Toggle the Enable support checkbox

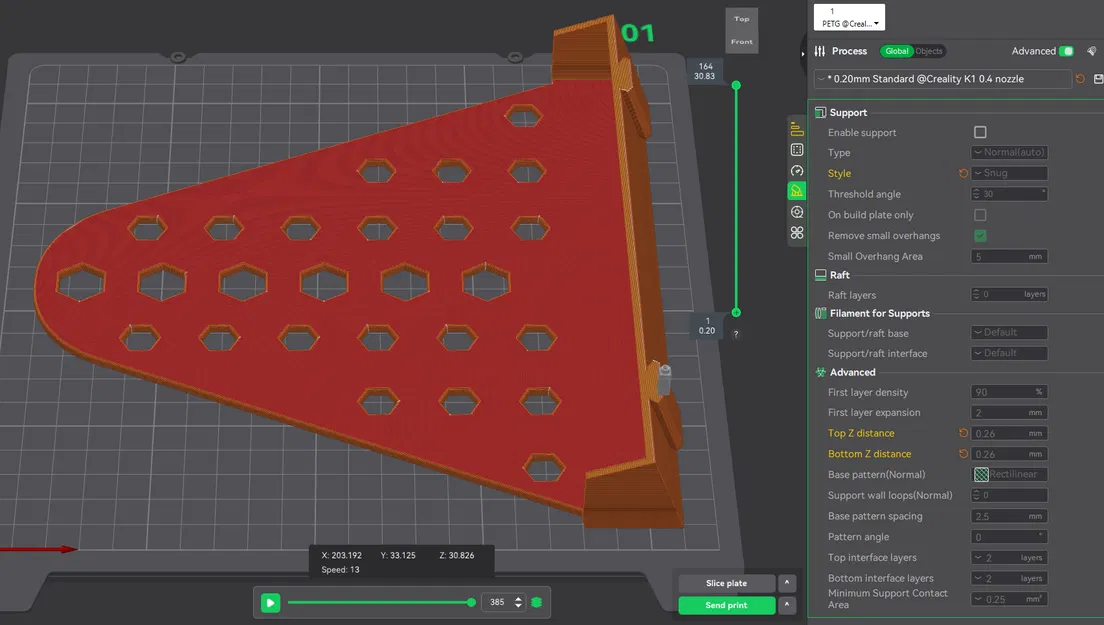980,132
